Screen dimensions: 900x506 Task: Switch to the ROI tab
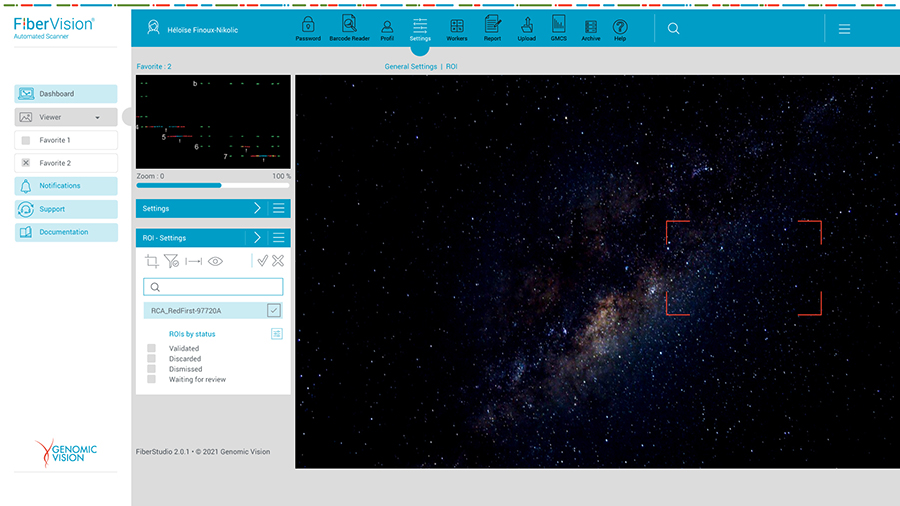[x=452, y=67]
